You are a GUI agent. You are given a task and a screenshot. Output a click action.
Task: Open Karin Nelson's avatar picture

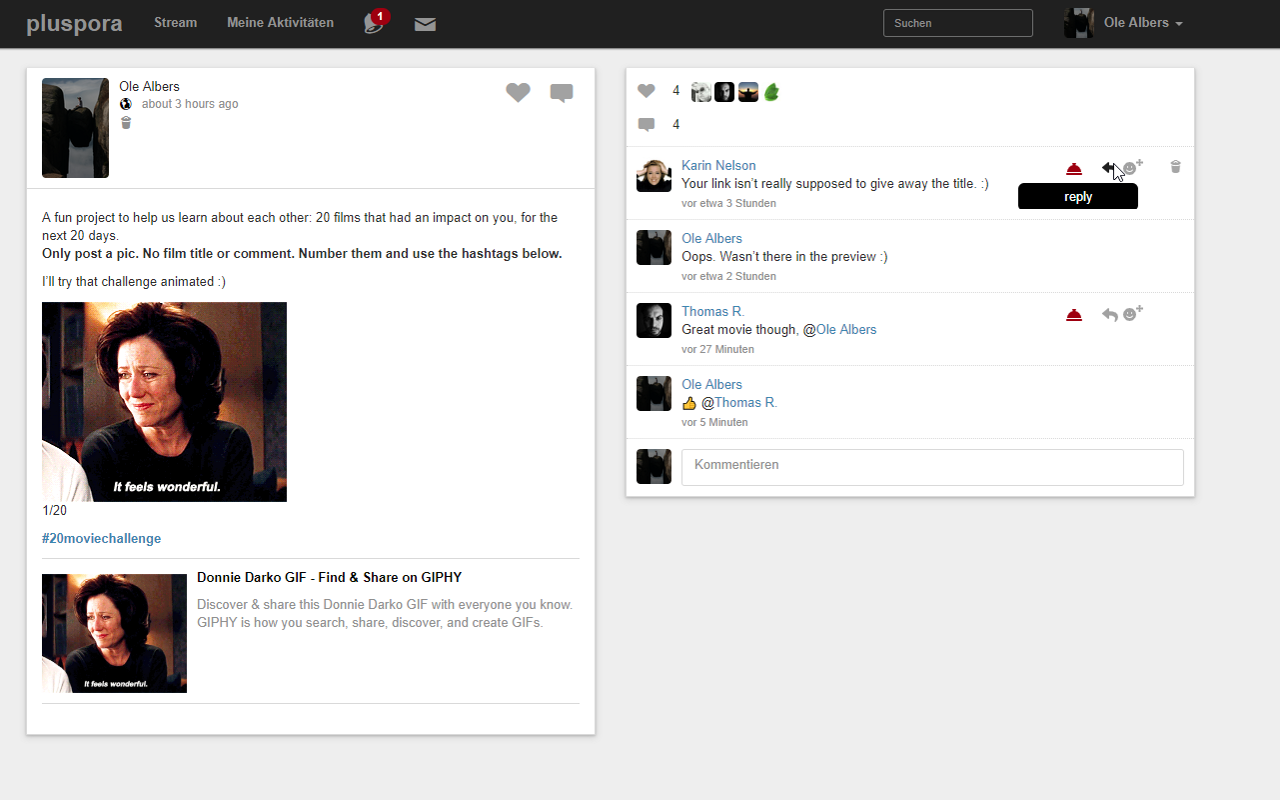pyautogui.click(x=654, y=175)
